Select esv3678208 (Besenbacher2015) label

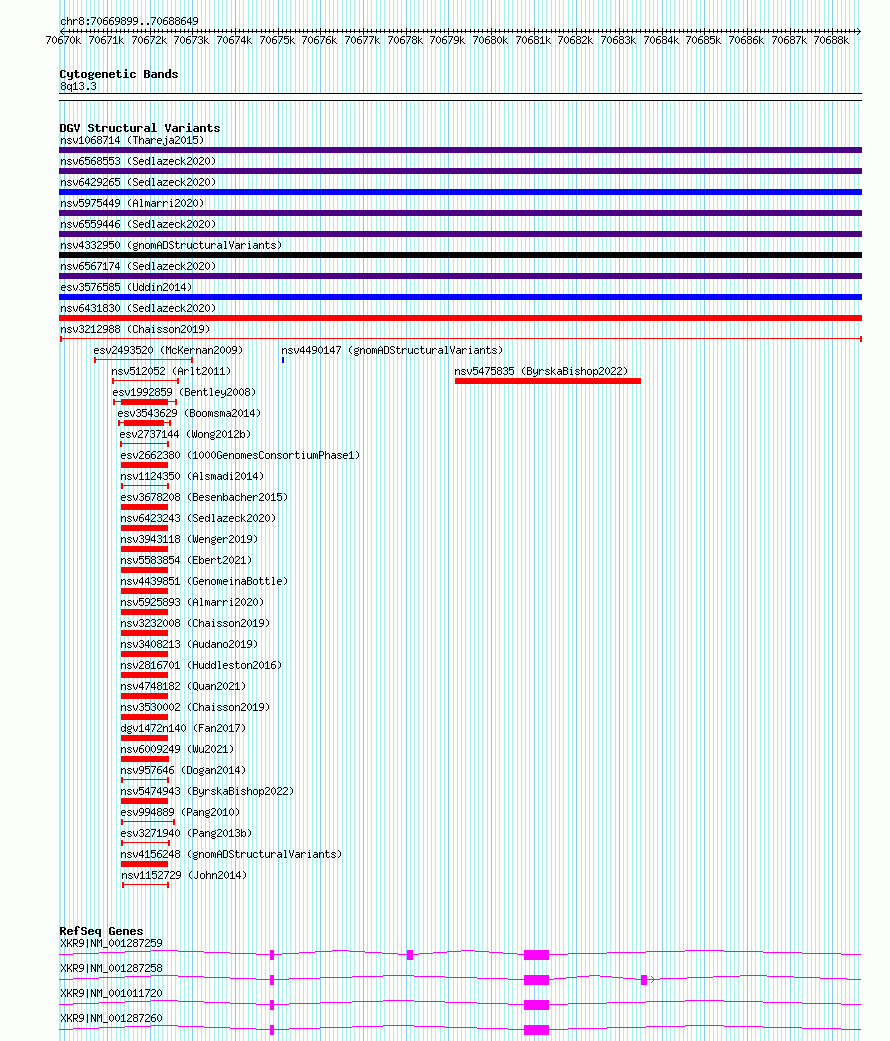tap(204, 497)
